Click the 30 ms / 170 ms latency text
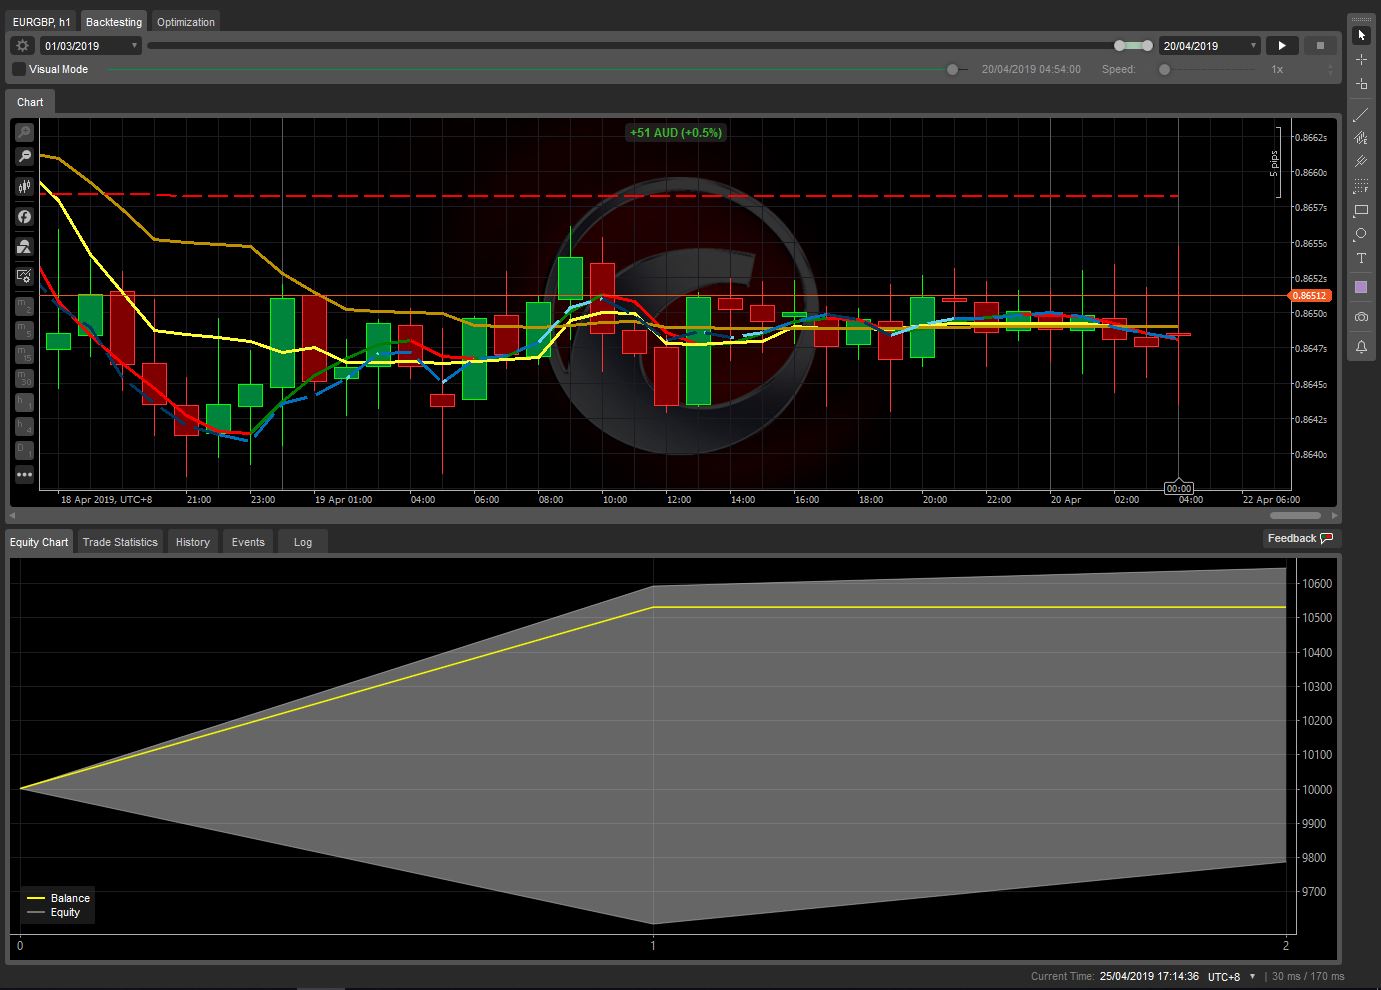The image size is (1381, 990). pyautogui.click(x=1308, y=977)
